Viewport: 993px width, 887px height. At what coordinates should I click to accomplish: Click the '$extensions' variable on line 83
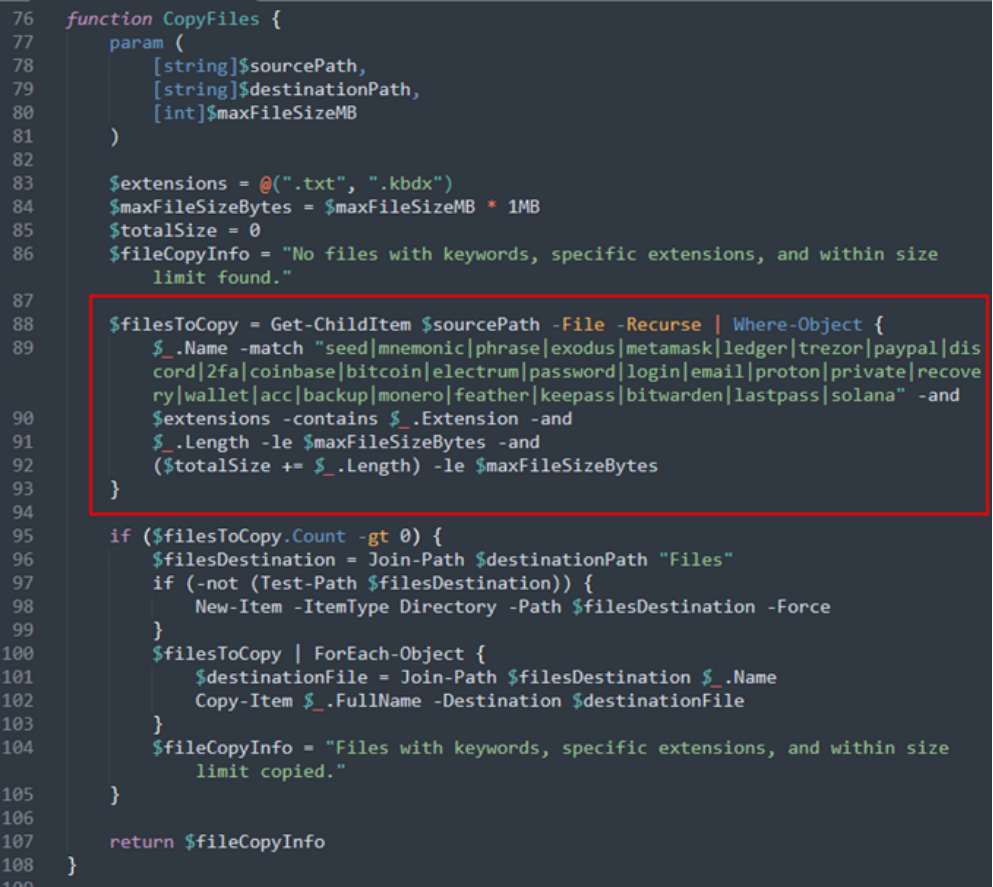coord(168,184)
